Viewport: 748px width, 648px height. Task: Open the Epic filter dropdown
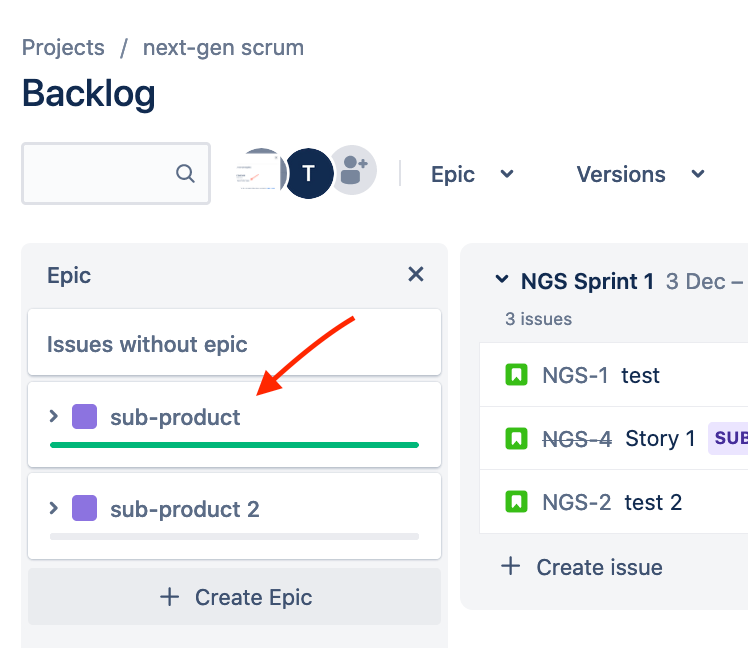tap(472, 174)
